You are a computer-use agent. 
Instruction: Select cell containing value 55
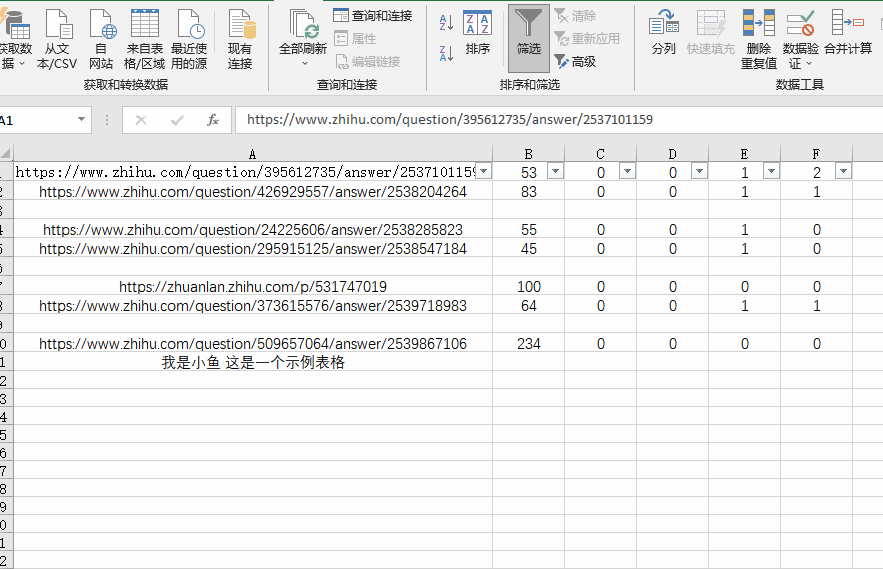529,229
